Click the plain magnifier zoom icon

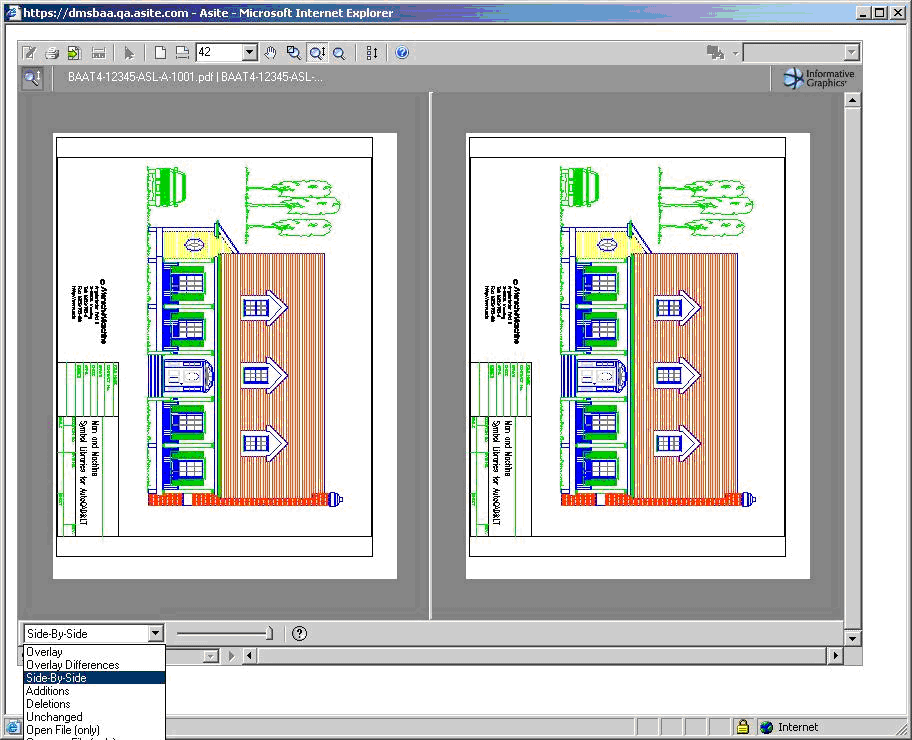click(339, 53)
